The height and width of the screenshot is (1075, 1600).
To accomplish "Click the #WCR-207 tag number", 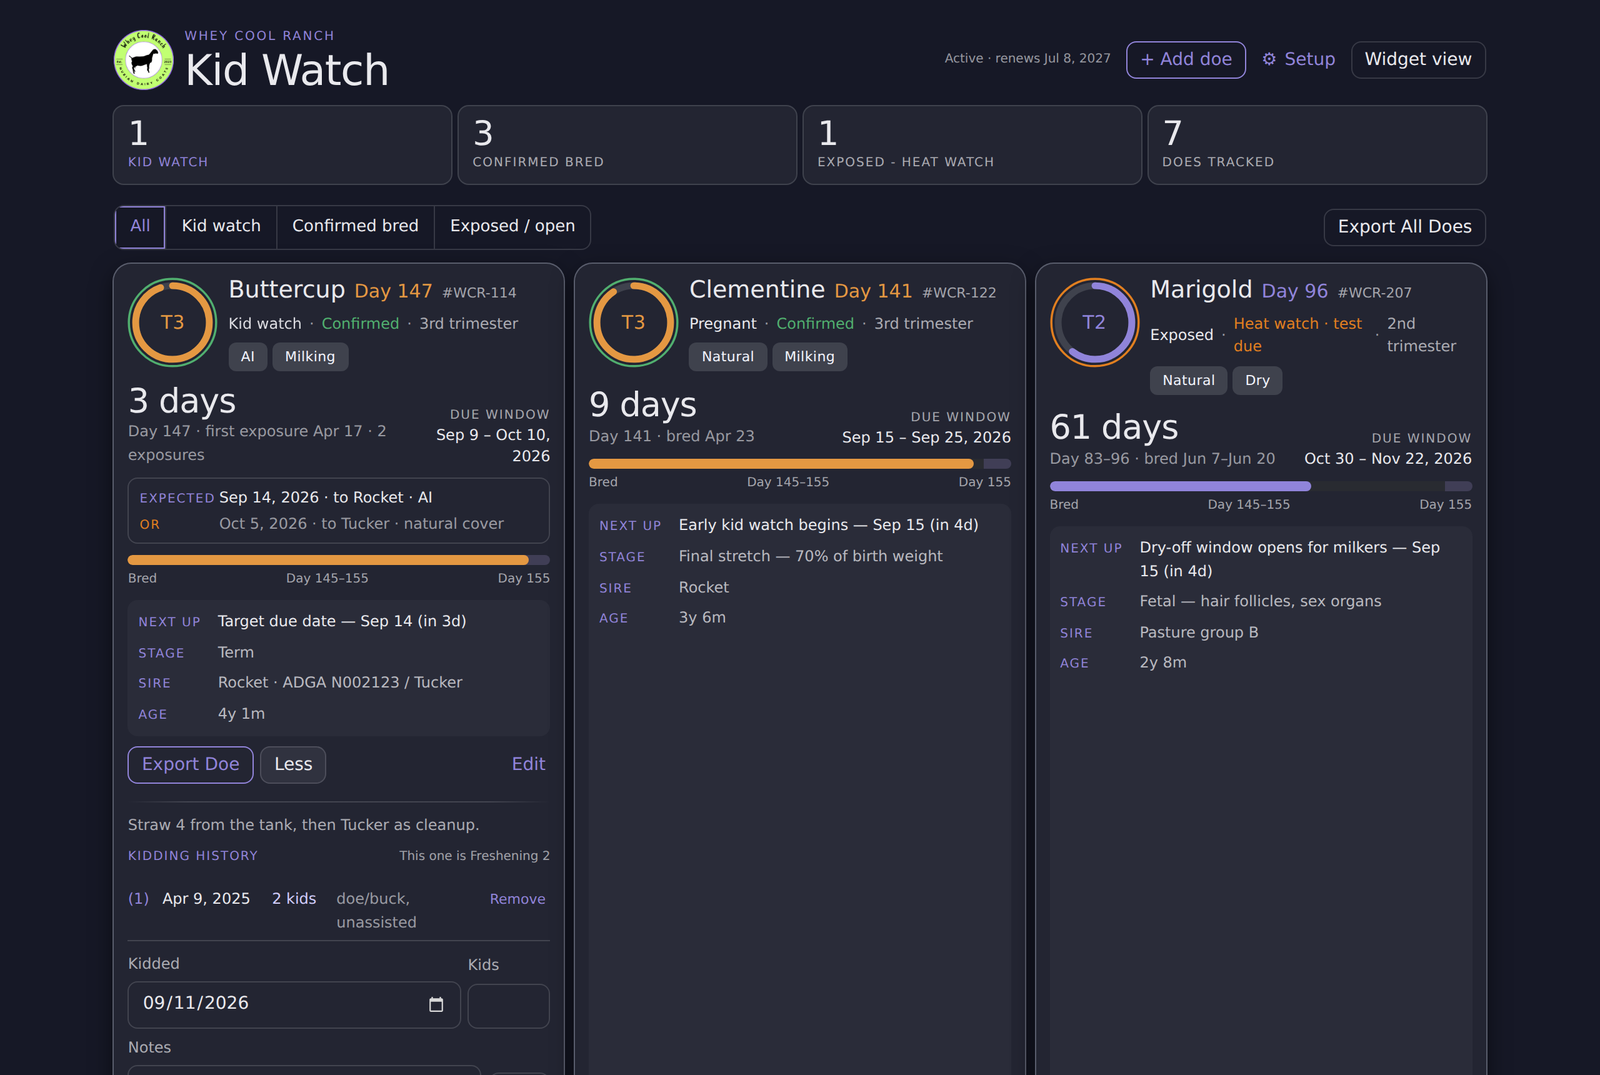I will click(1375, 293).
